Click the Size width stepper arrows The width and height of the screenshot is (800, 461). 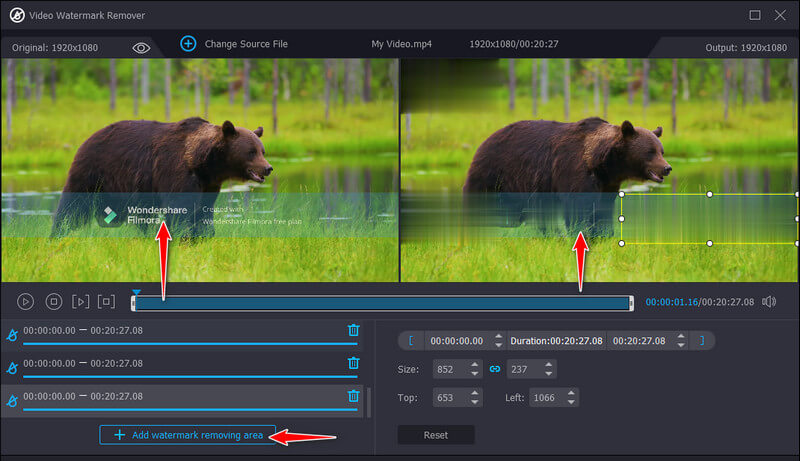[475, 369]
